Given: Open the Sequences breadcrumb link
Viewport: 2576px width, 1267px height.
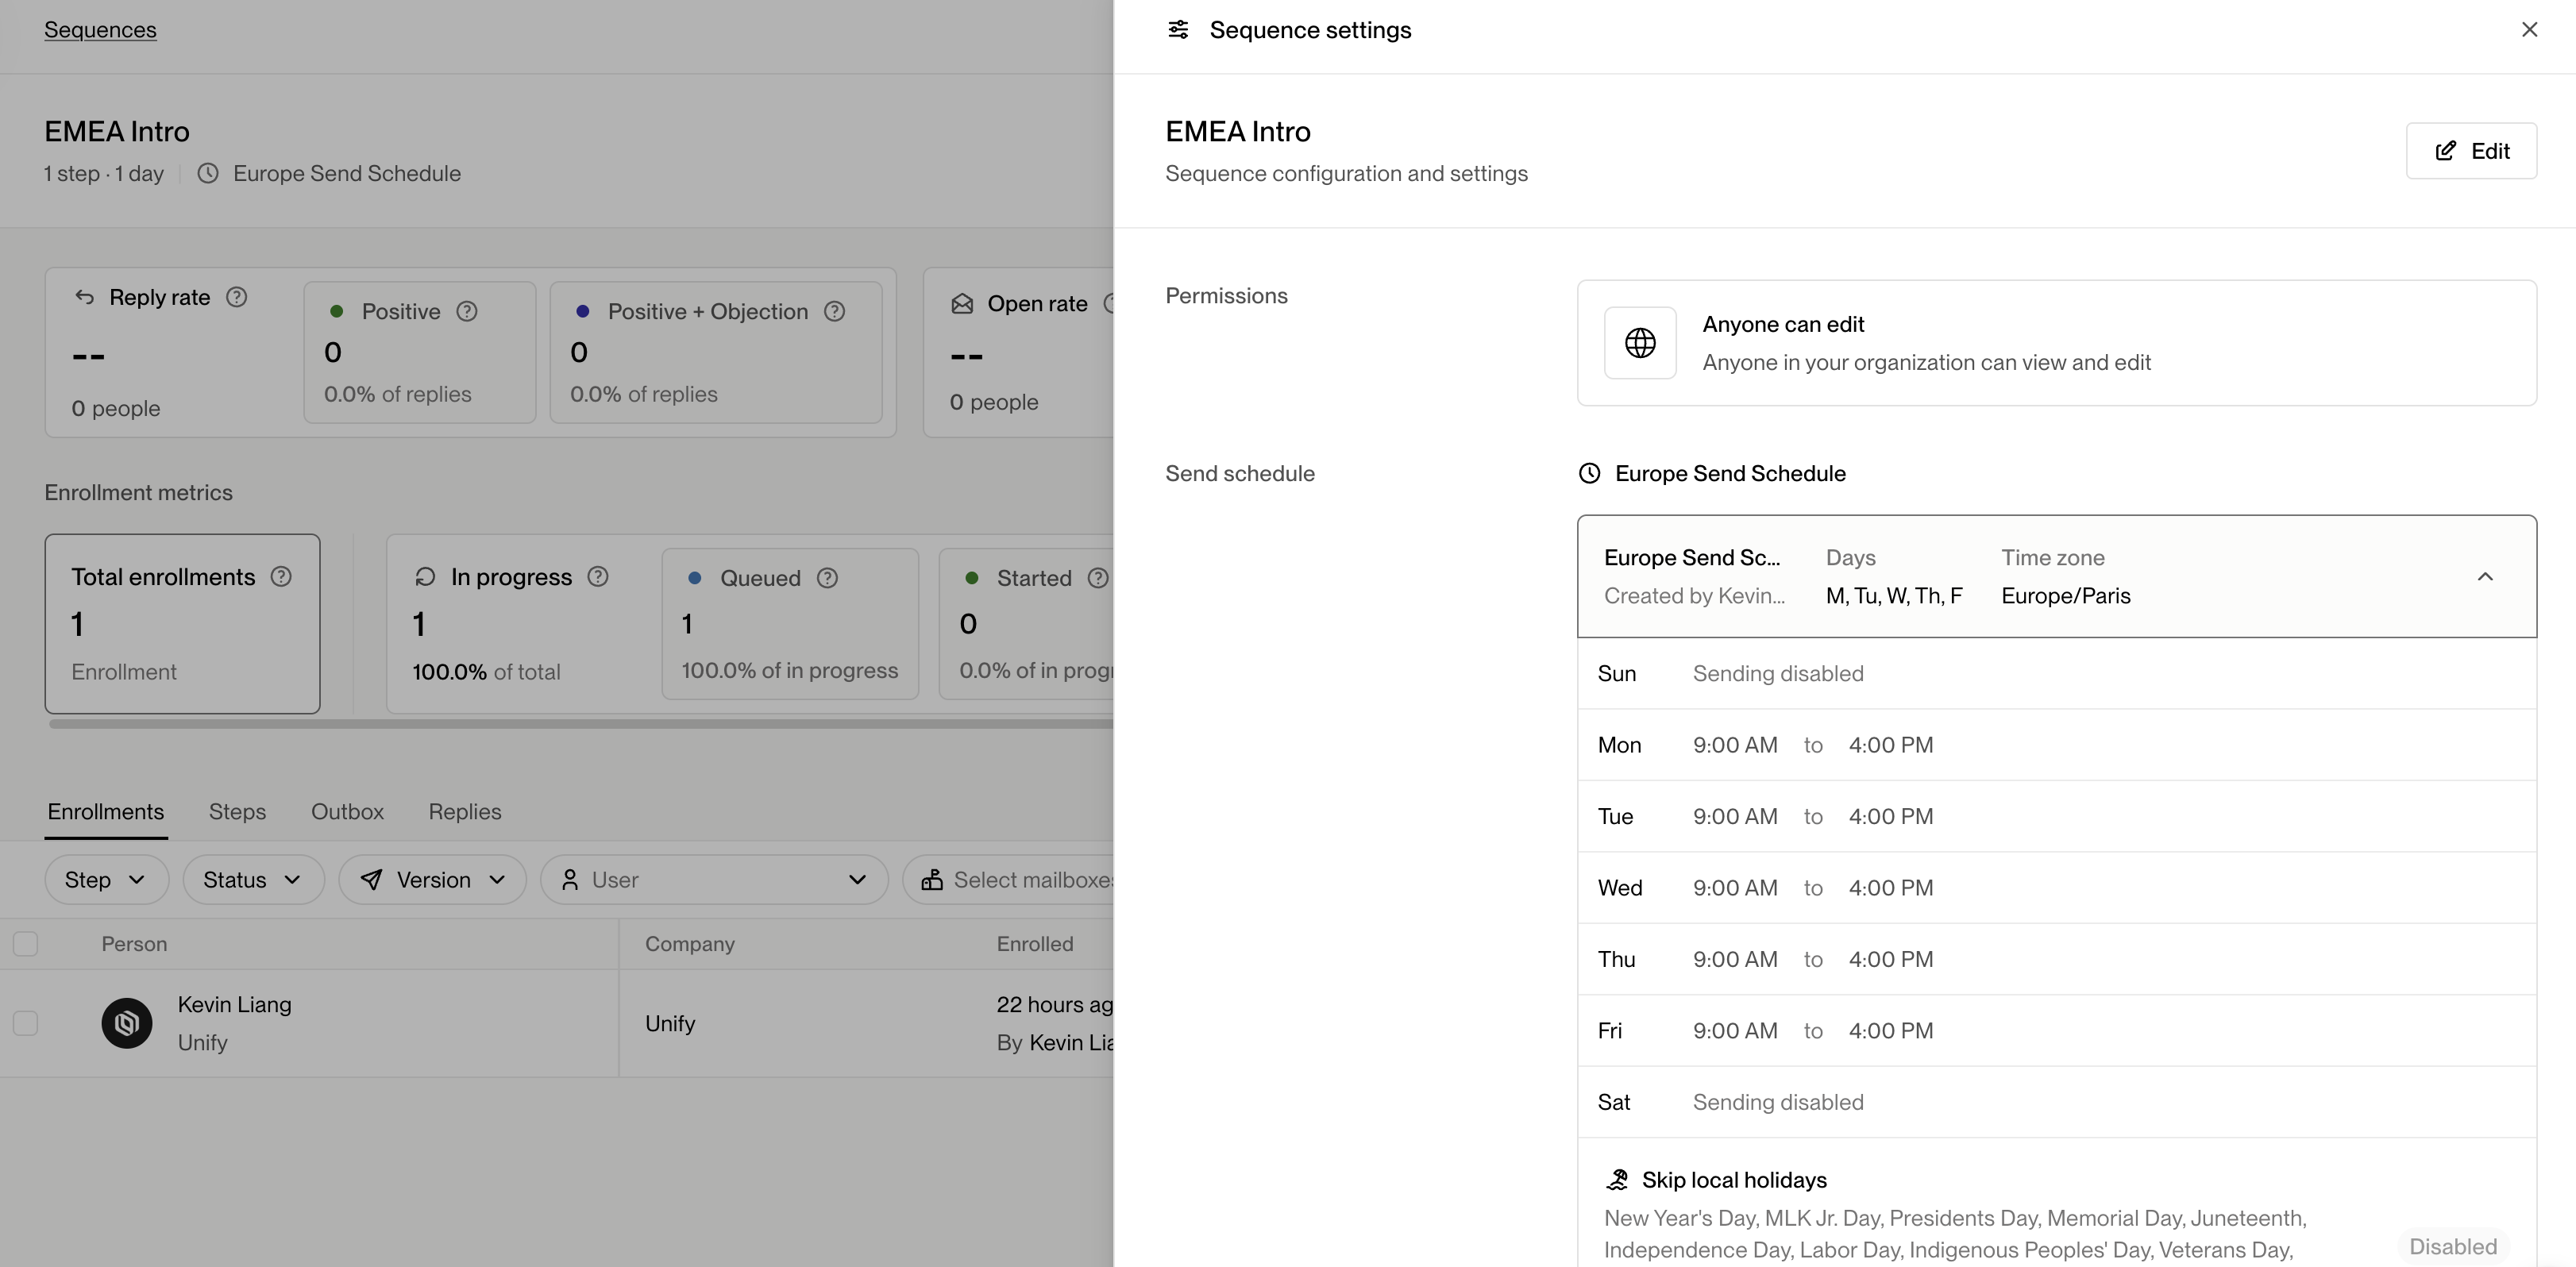Looking at the screenshot, I should [100, 30].
